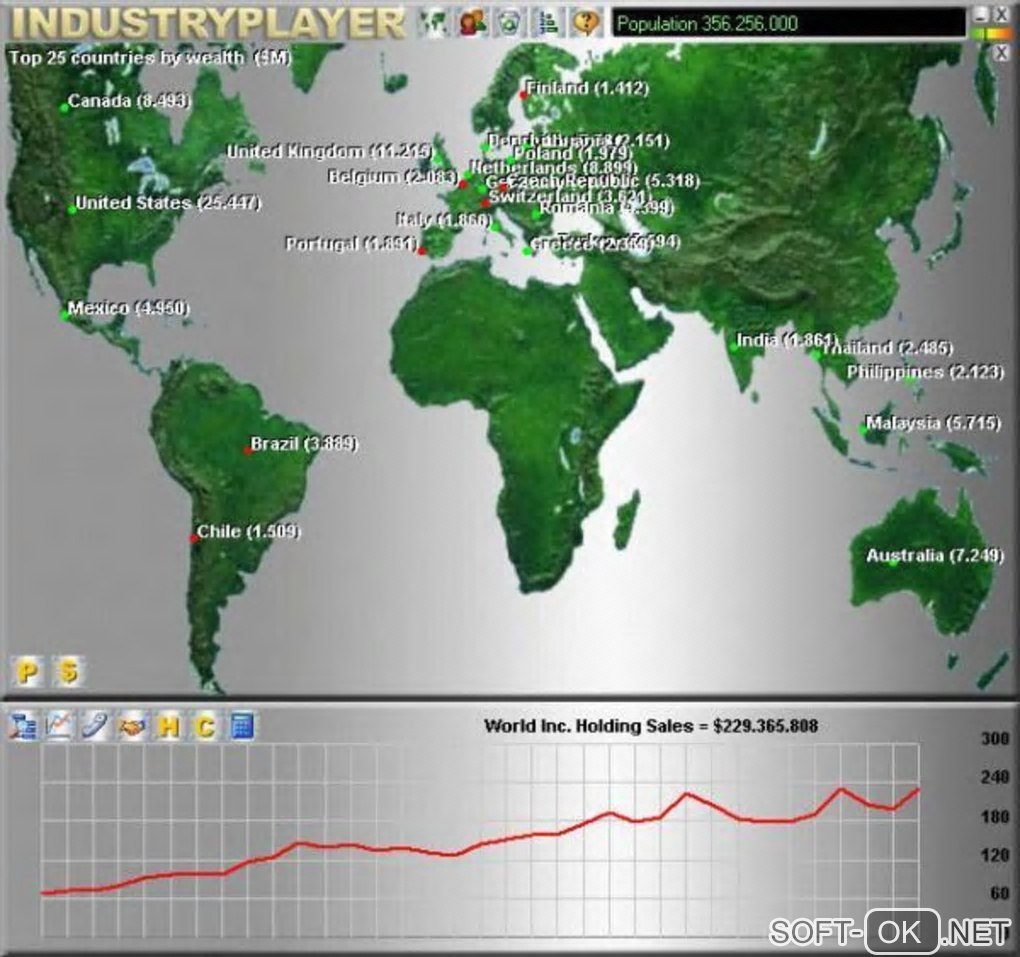Select Romania label on the map

(x=606, y=208)
